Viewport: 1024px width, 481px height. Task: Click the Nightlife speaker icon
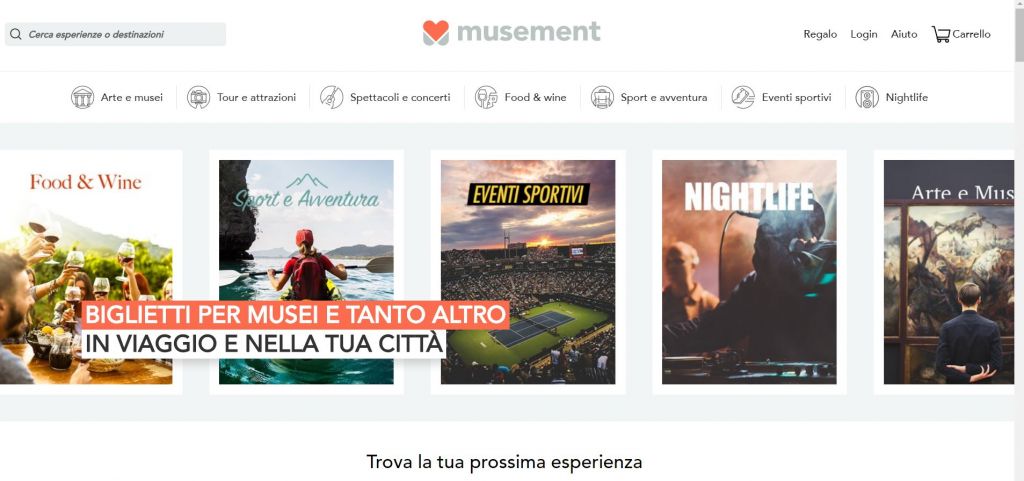pos(867,97)
